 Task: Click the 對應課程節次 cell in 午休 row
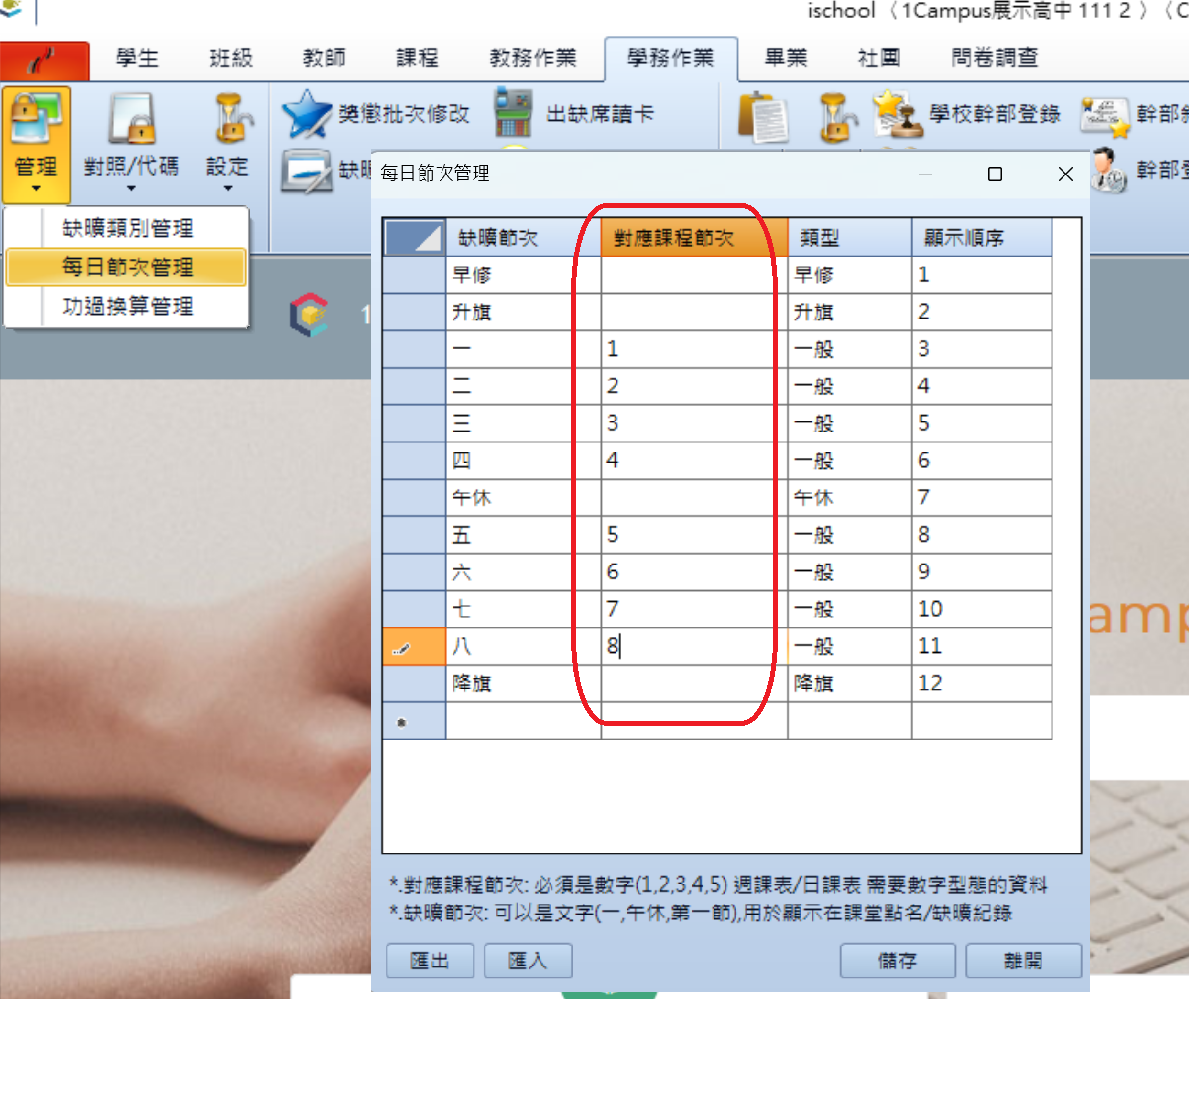coord(693,497)
